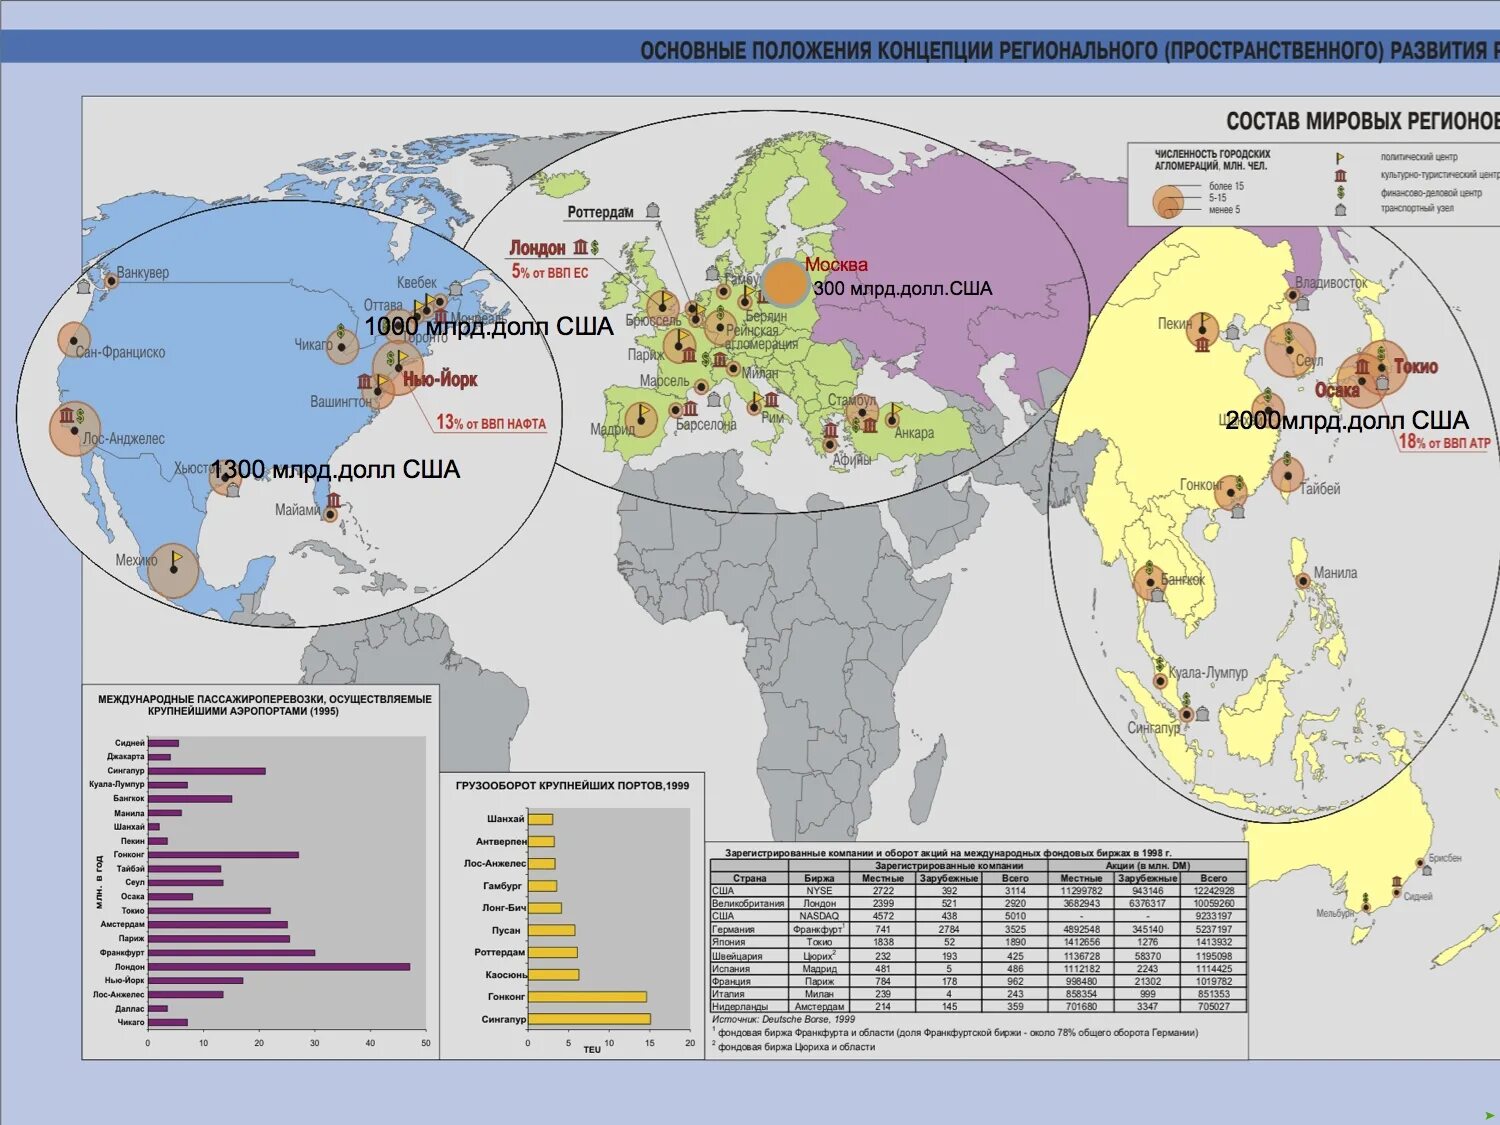Viewport: 1500px width, 1125px height.
Task: Click the Лос-Анджелес city circle marker
Action: [x=74, y=429]
